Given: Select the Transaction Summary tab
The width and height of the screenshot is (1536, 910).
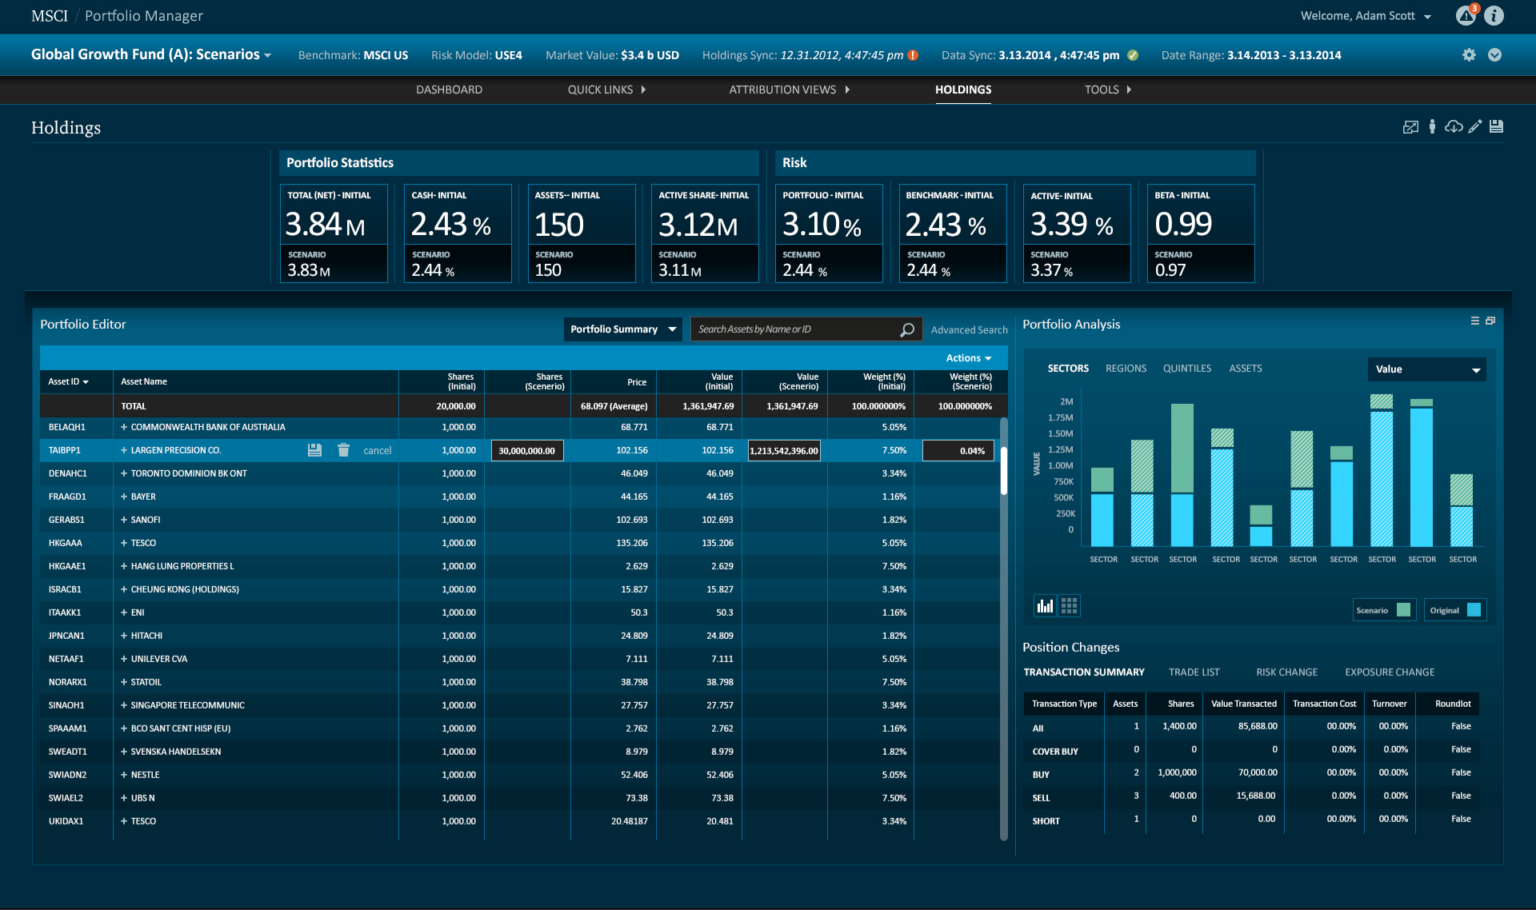Looking at the screenshot, I should (1084, 672).
